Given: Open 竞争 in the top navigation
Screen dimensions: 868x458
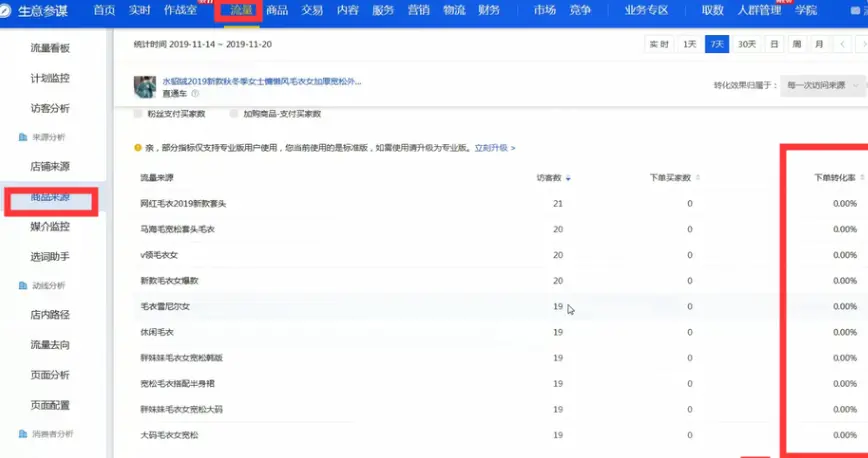Looking at the screenshot, I should tap(580, 10).
